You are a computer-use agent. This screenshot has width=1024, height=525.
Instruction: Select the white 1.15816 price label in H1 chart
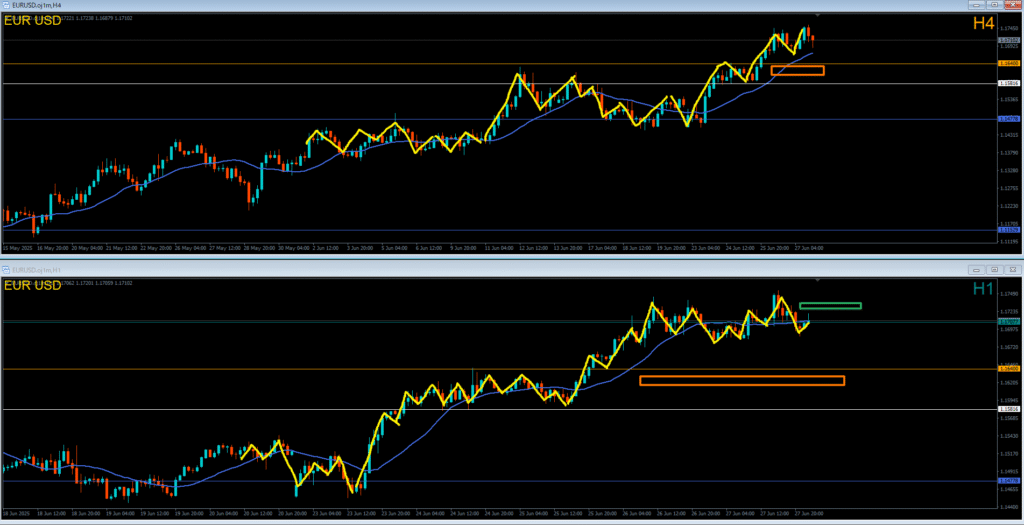pos(1009,409)
